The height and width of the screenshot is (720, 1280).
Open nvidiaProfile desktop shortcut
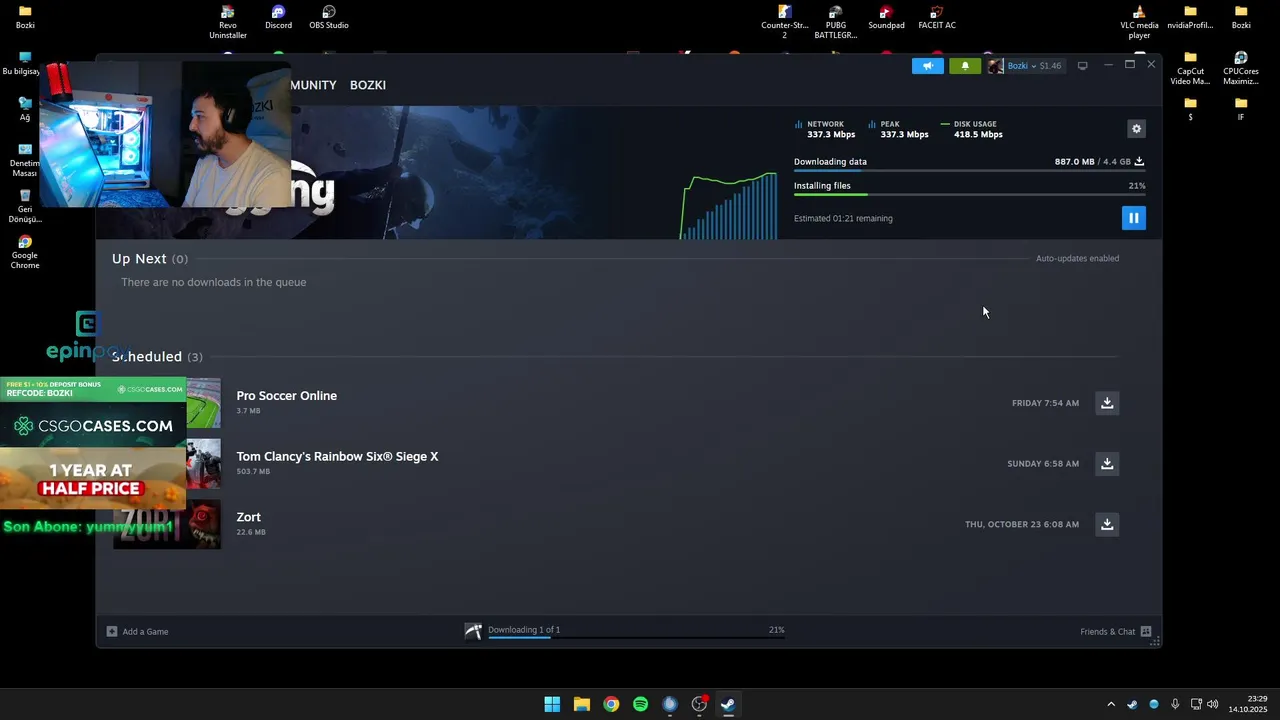[x=1190, y=18]
